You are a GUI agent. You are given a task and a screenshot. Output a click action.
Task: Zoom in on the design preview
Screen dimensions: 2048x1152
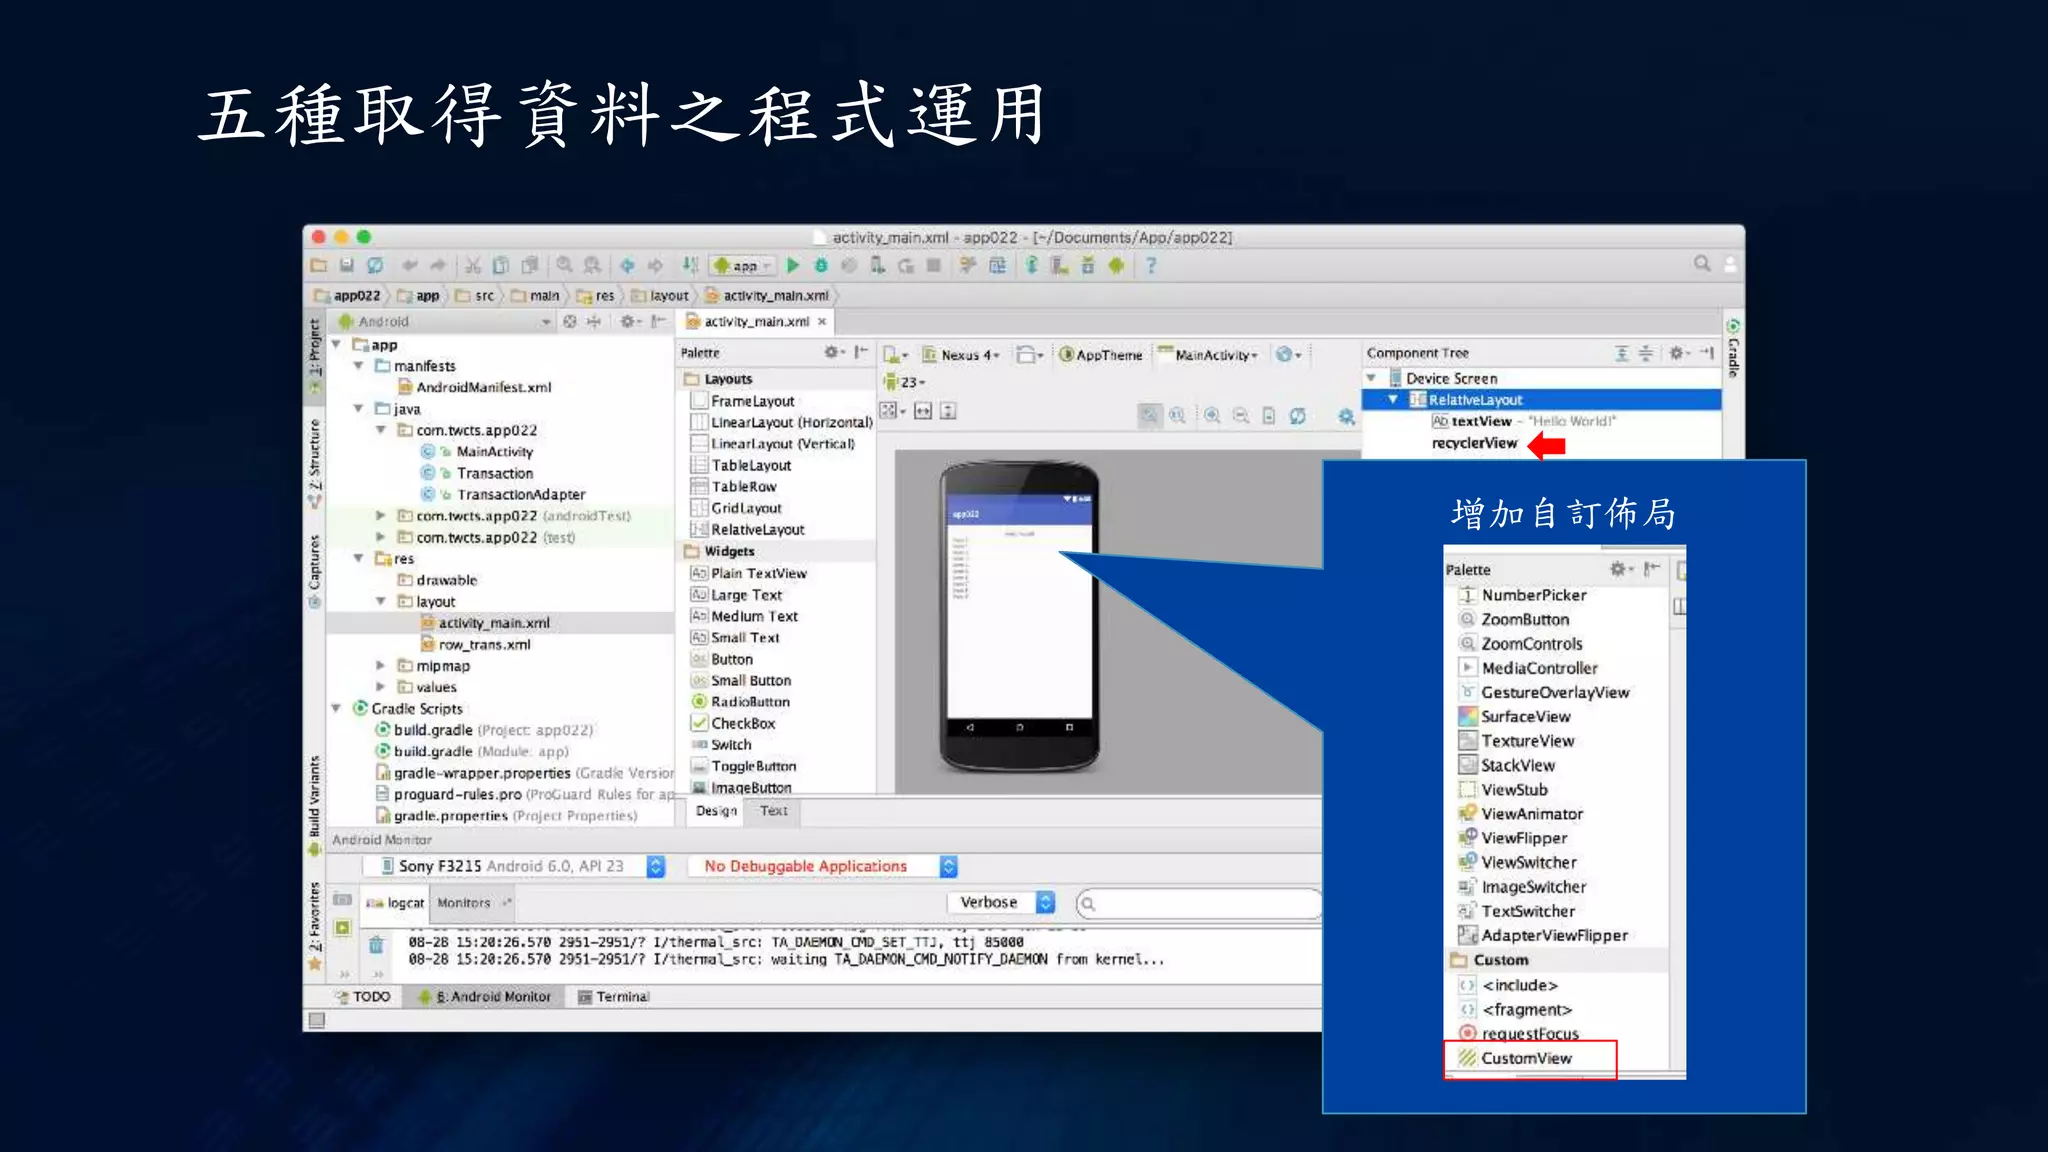pyautogui.click(x=1212, y=416)
